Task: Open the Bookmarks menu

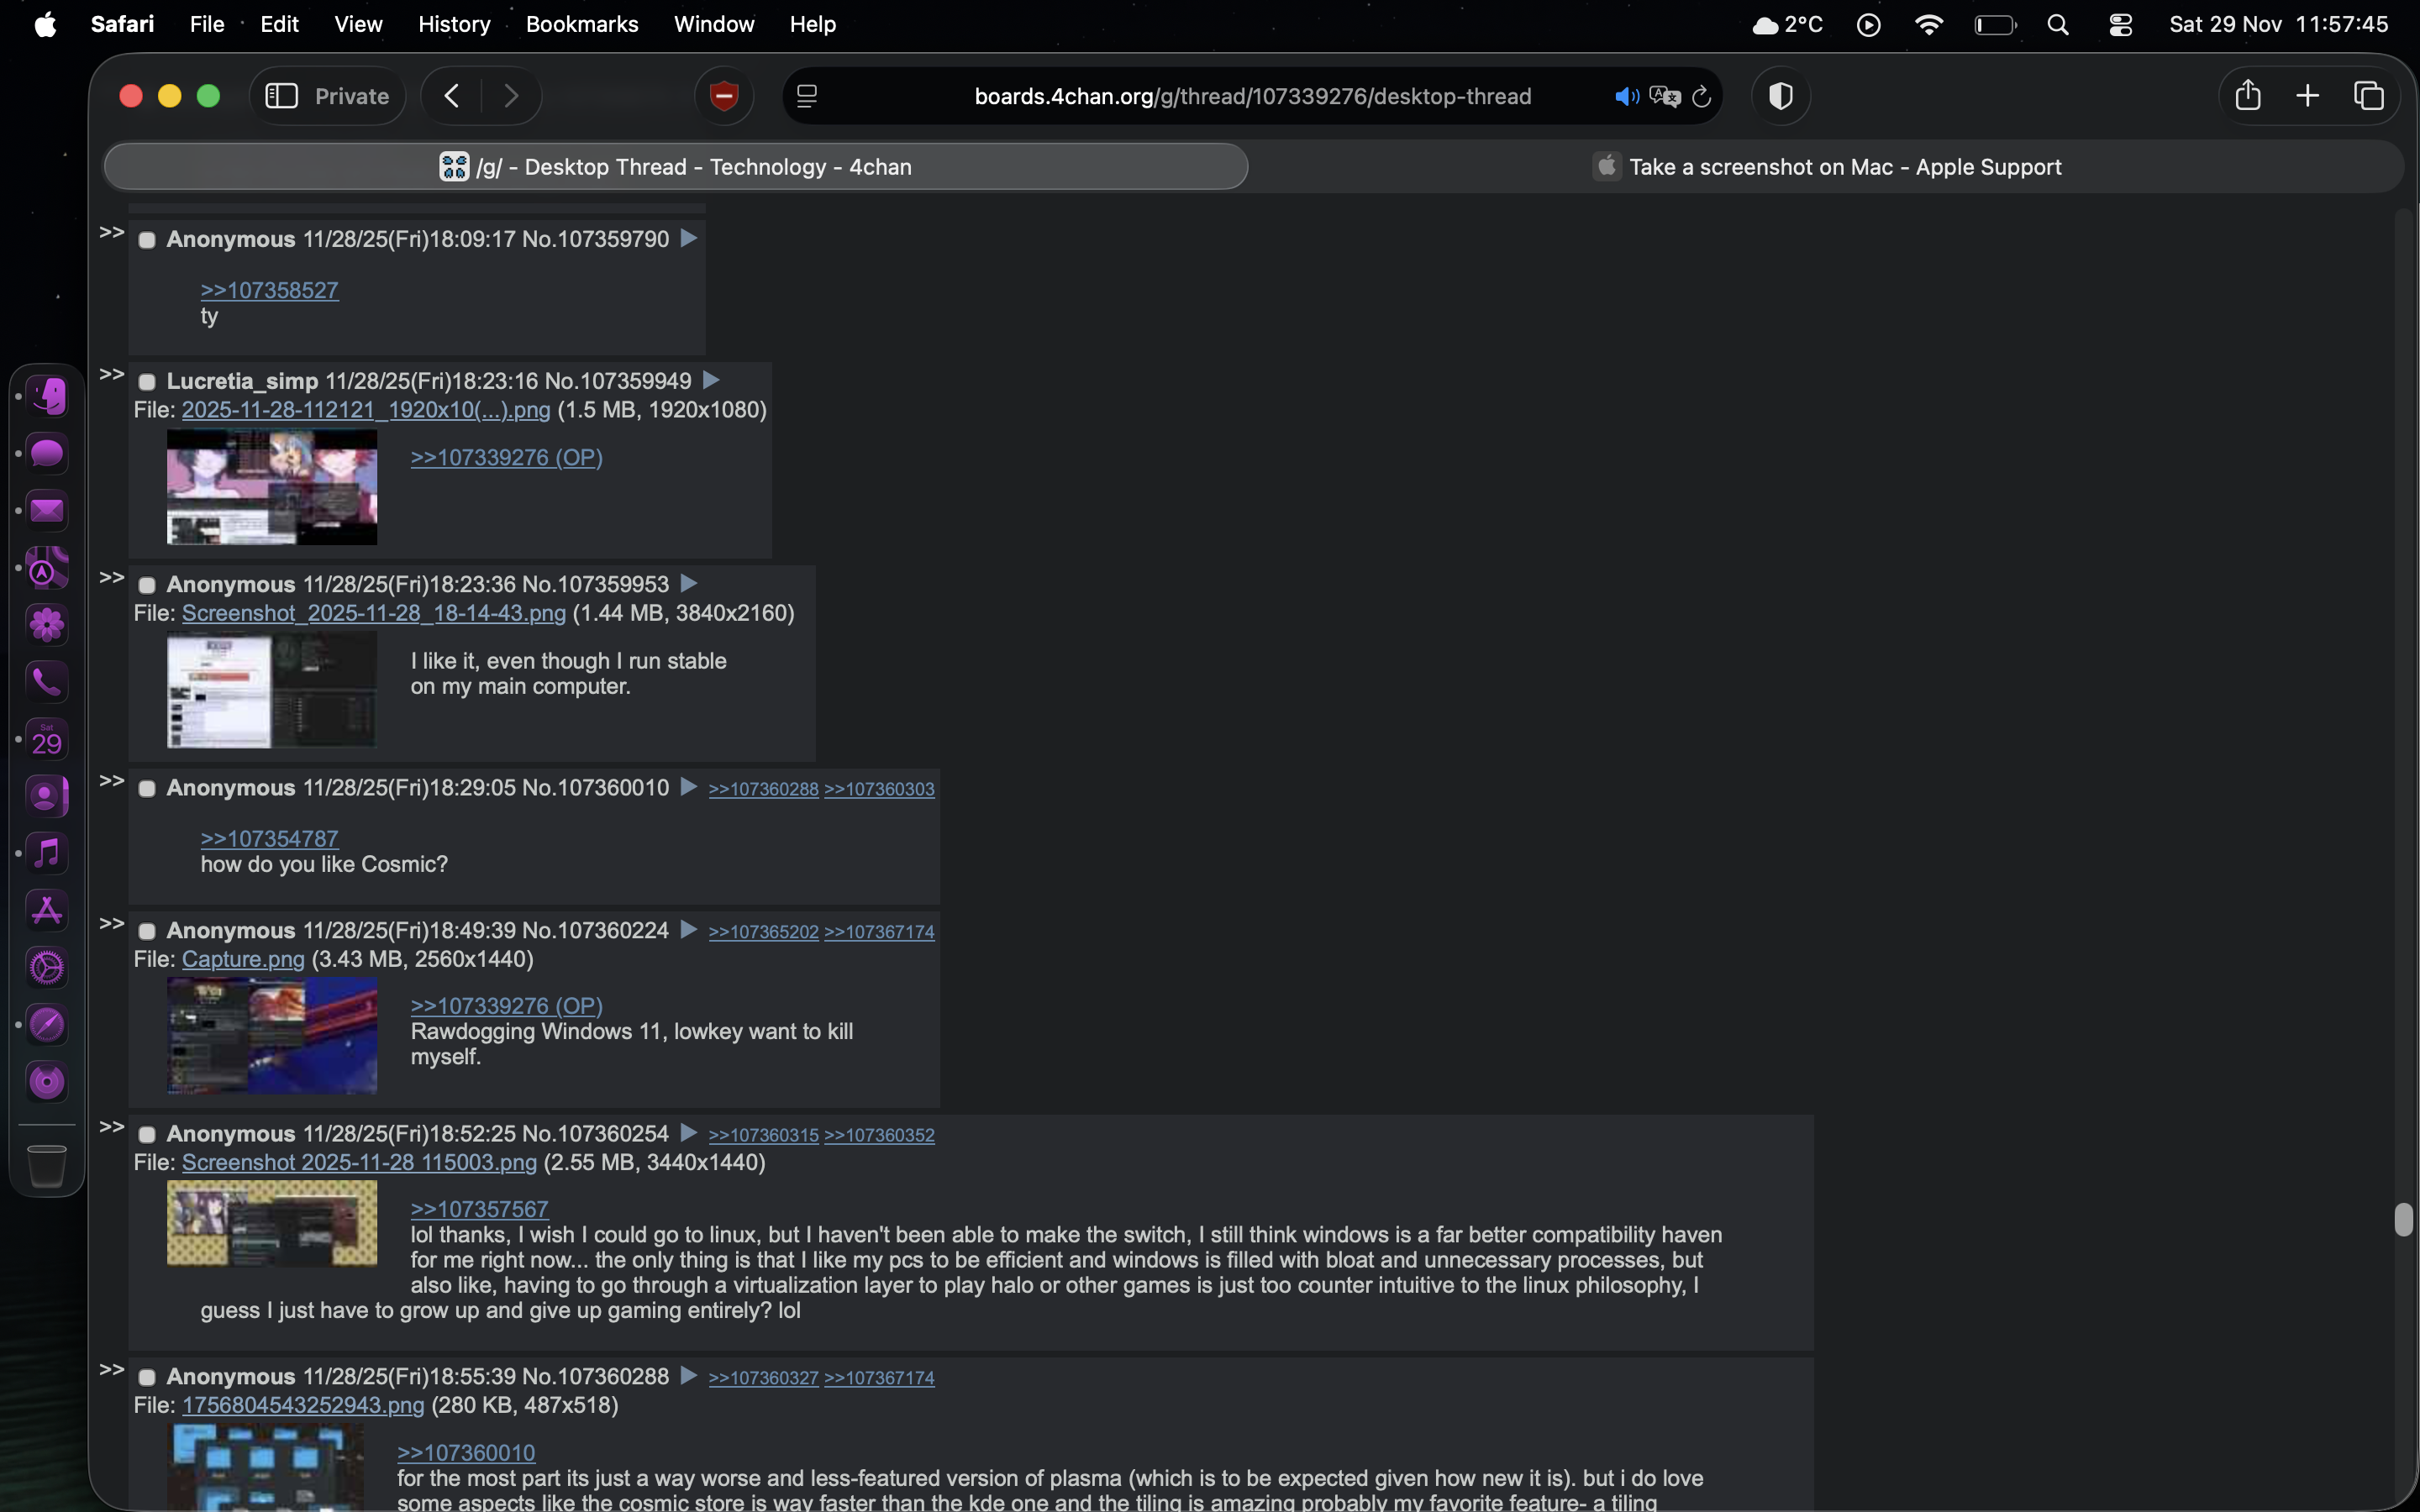Action: pyautogui.click(x=581, y=24)
